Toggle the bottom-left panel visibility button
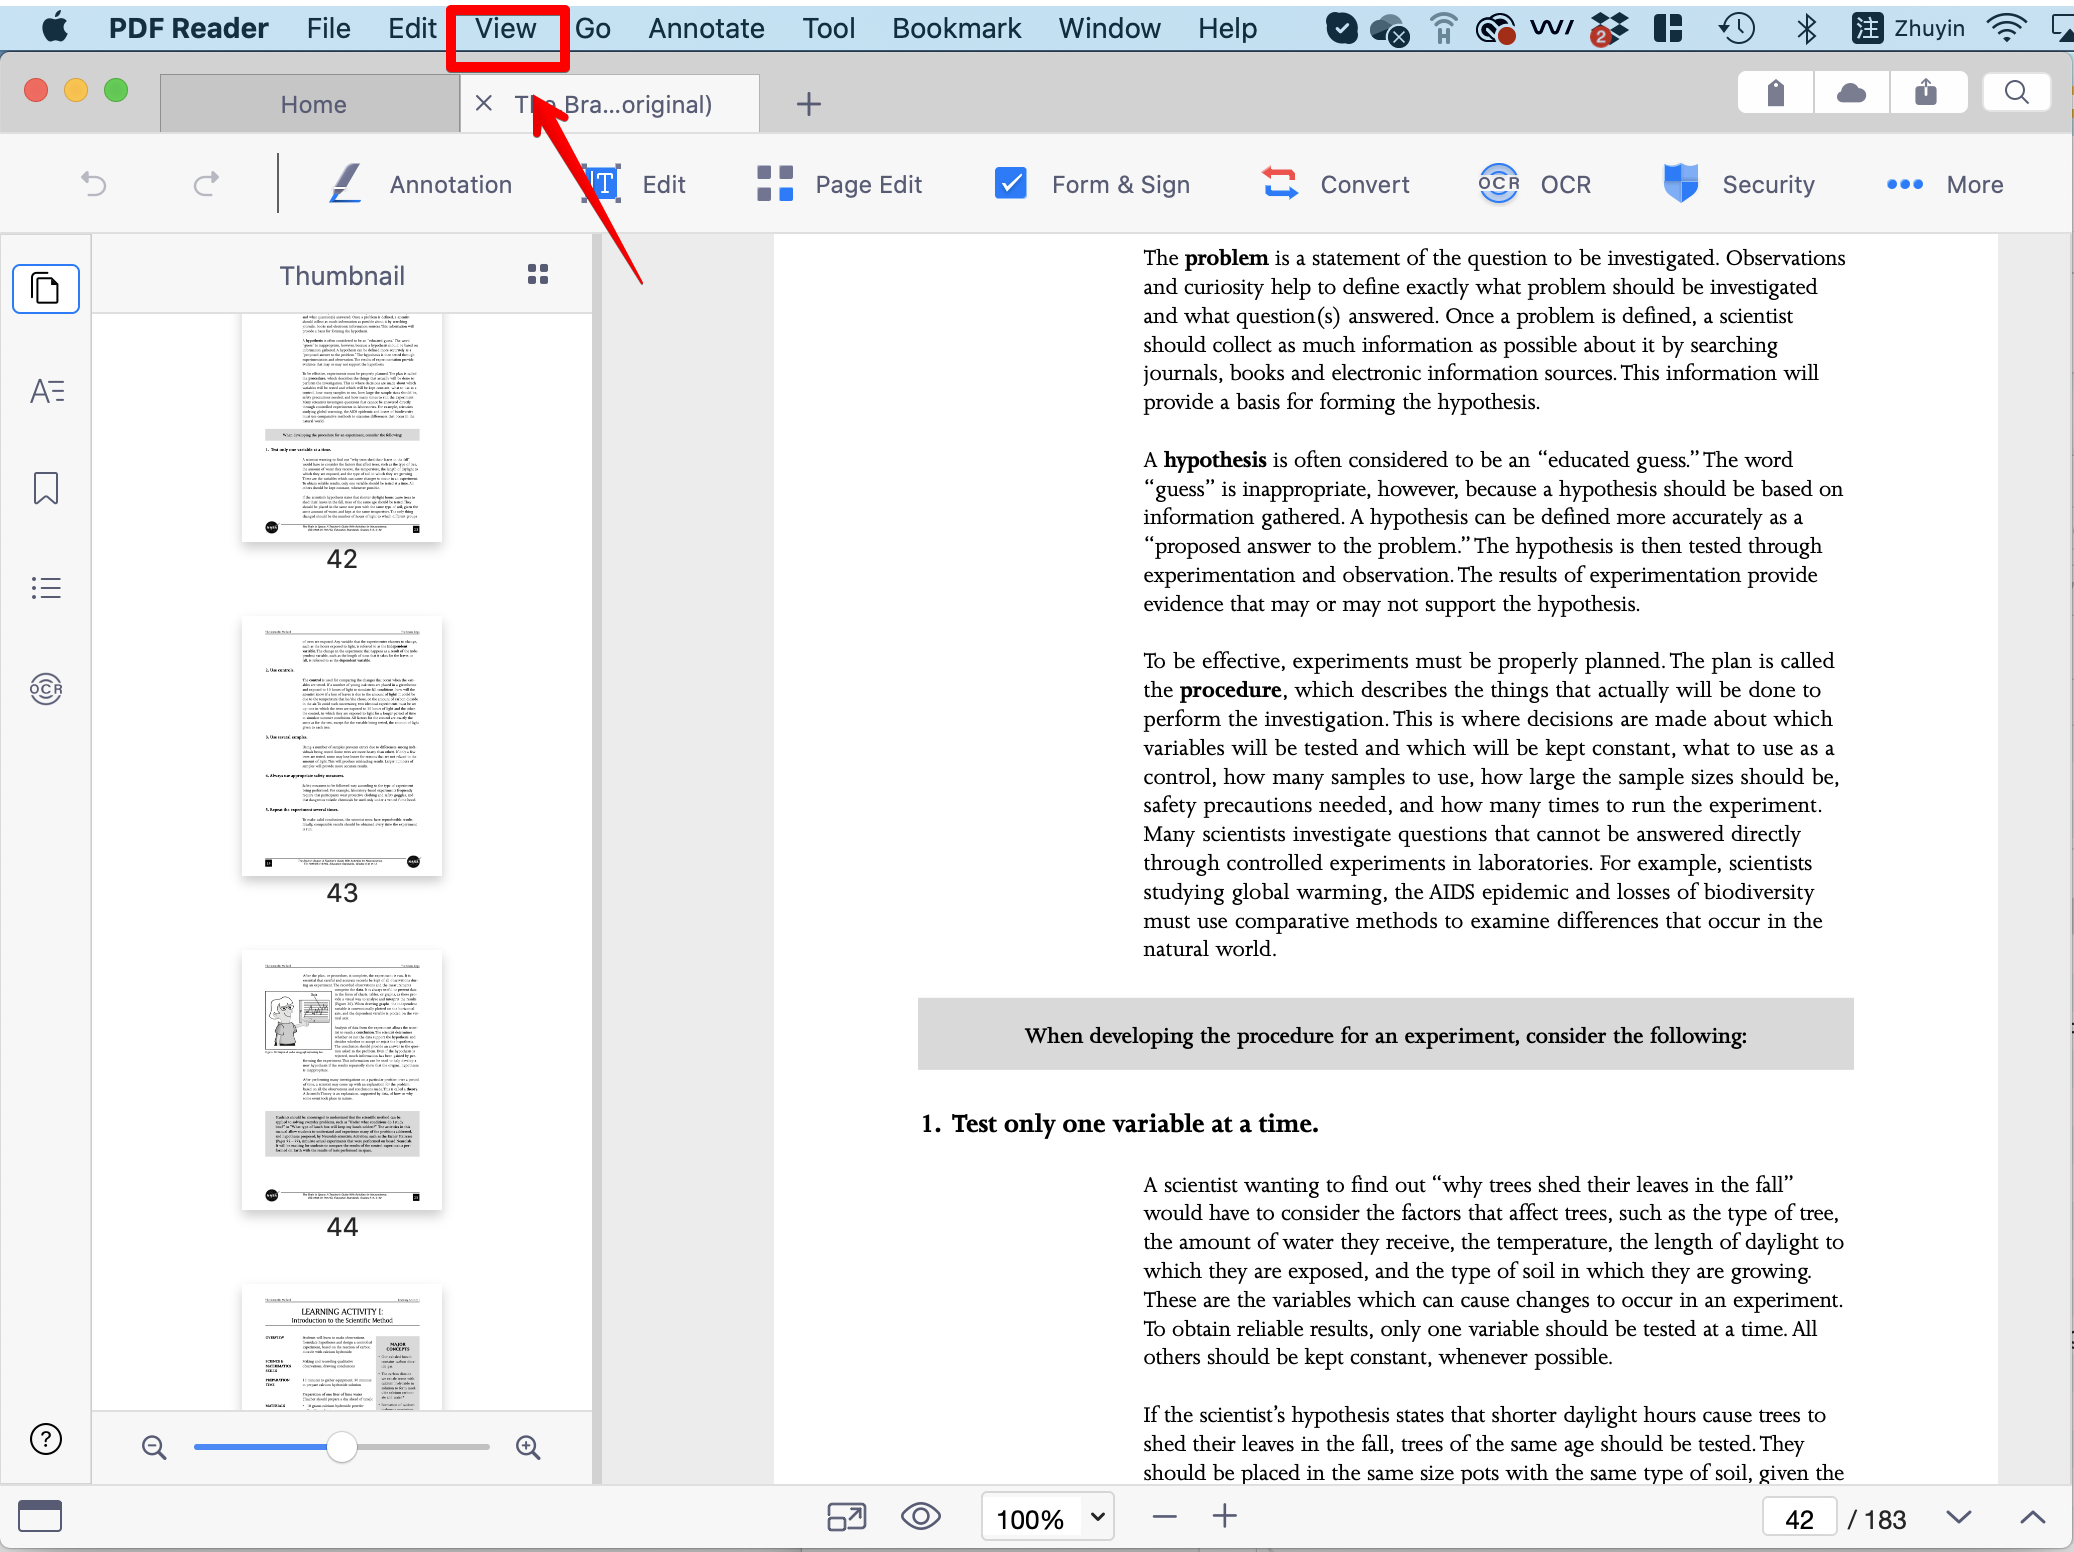This screenshot has width=2074, height=1552. pyautogui.click(x=40, y=1517)
